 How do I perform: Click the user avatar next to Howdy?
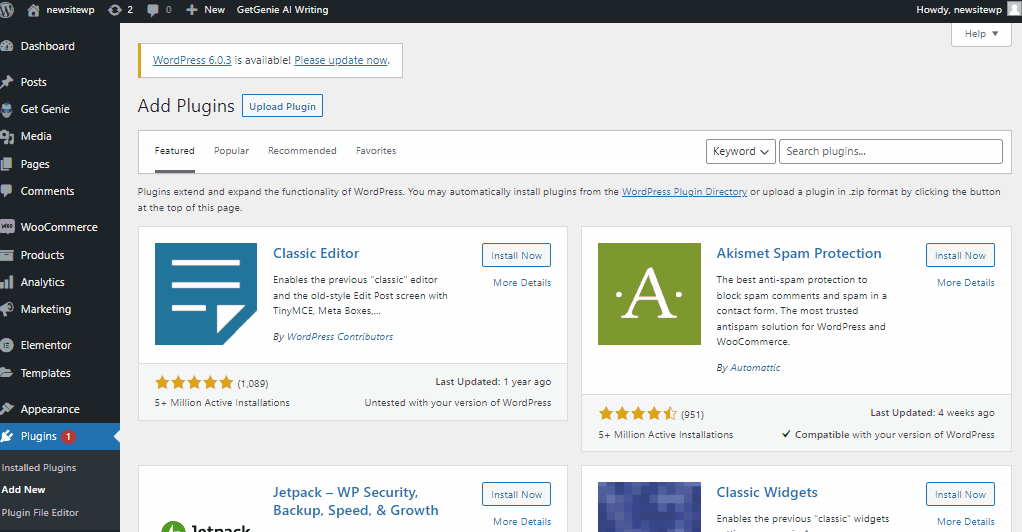(1014, 9)
